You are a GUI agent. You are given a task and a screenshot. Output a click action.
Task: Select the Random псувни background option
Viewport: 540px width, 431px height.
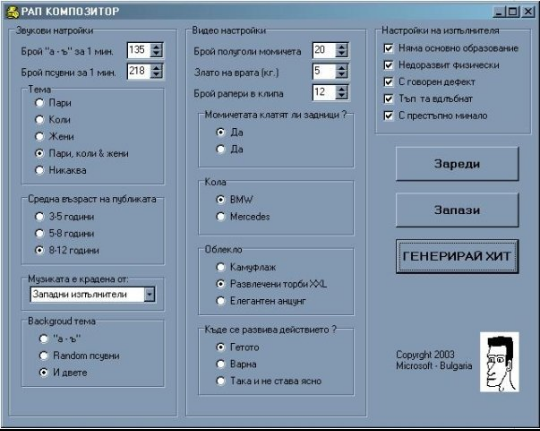(x=43, y=356)
